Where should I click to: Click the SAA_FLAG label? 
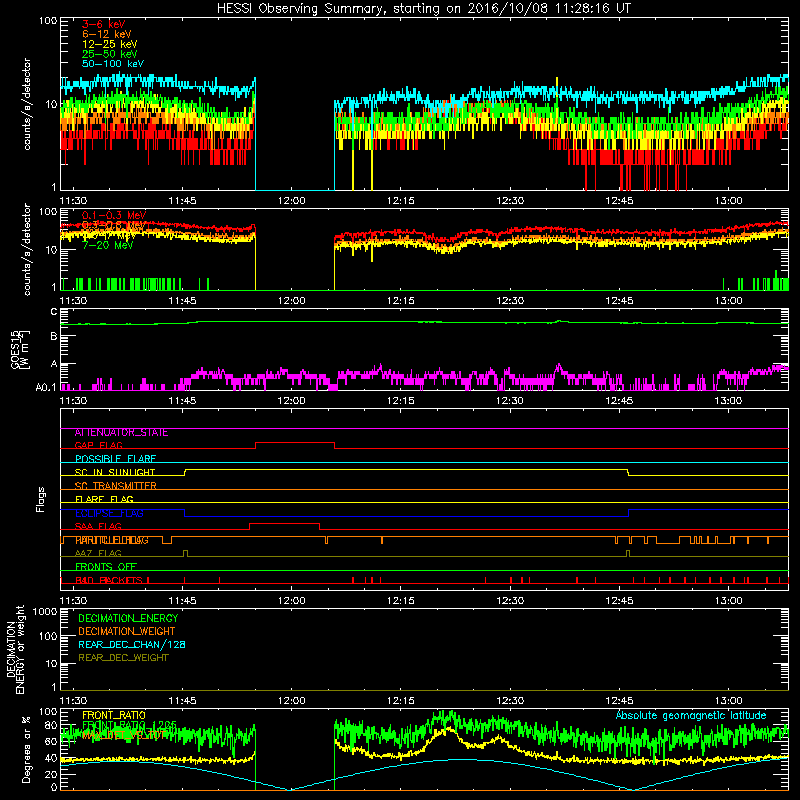pyautogui.click(x=98, y=527)
